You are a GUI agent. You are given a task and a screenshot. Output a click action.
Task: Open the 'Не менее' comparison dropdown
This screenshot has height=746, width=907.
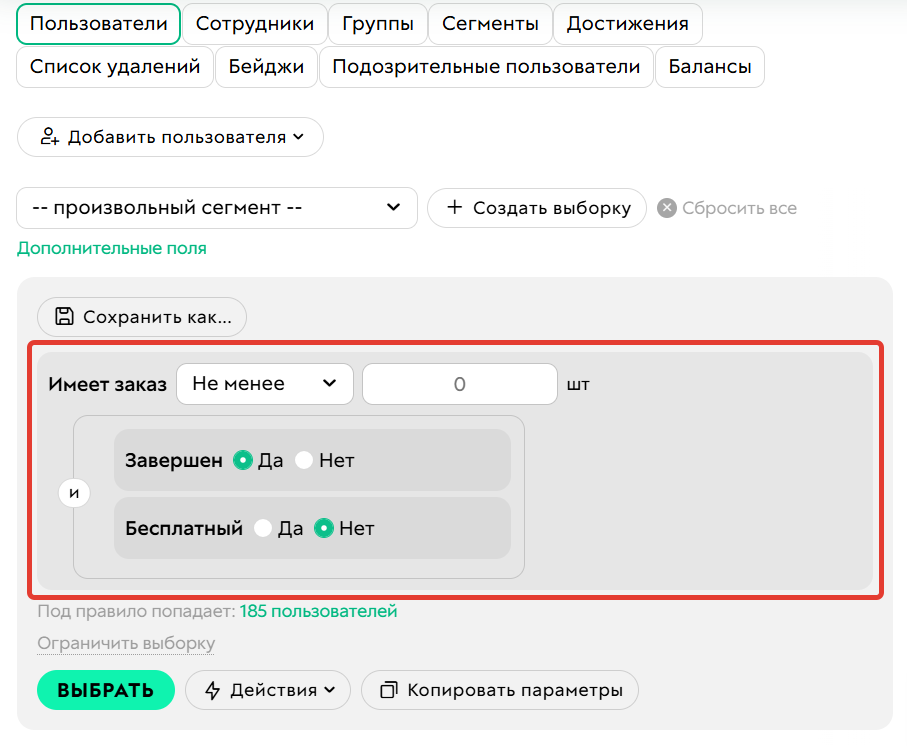tap(264, 383)
